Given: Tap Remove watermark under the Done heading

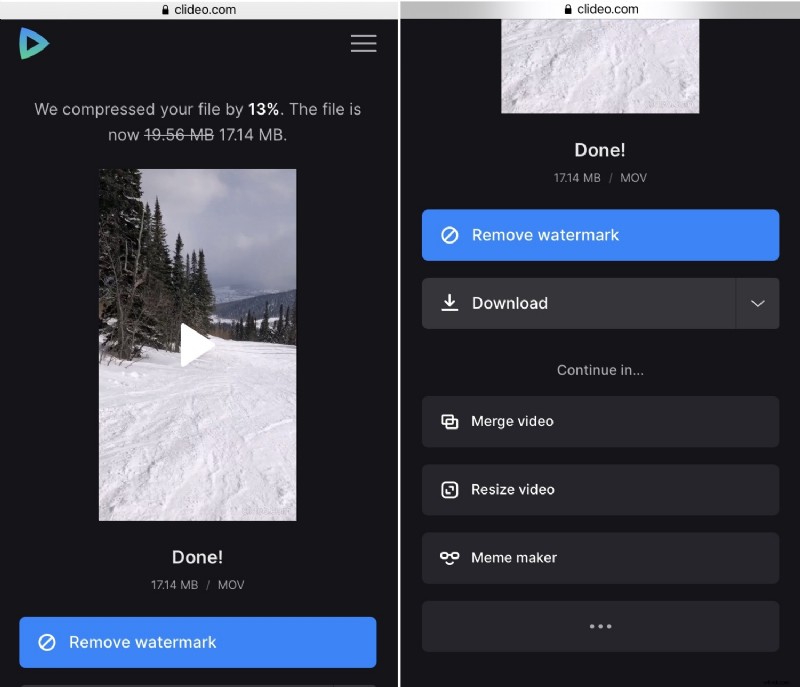Looking at the screenshot, I should [197, 643].
